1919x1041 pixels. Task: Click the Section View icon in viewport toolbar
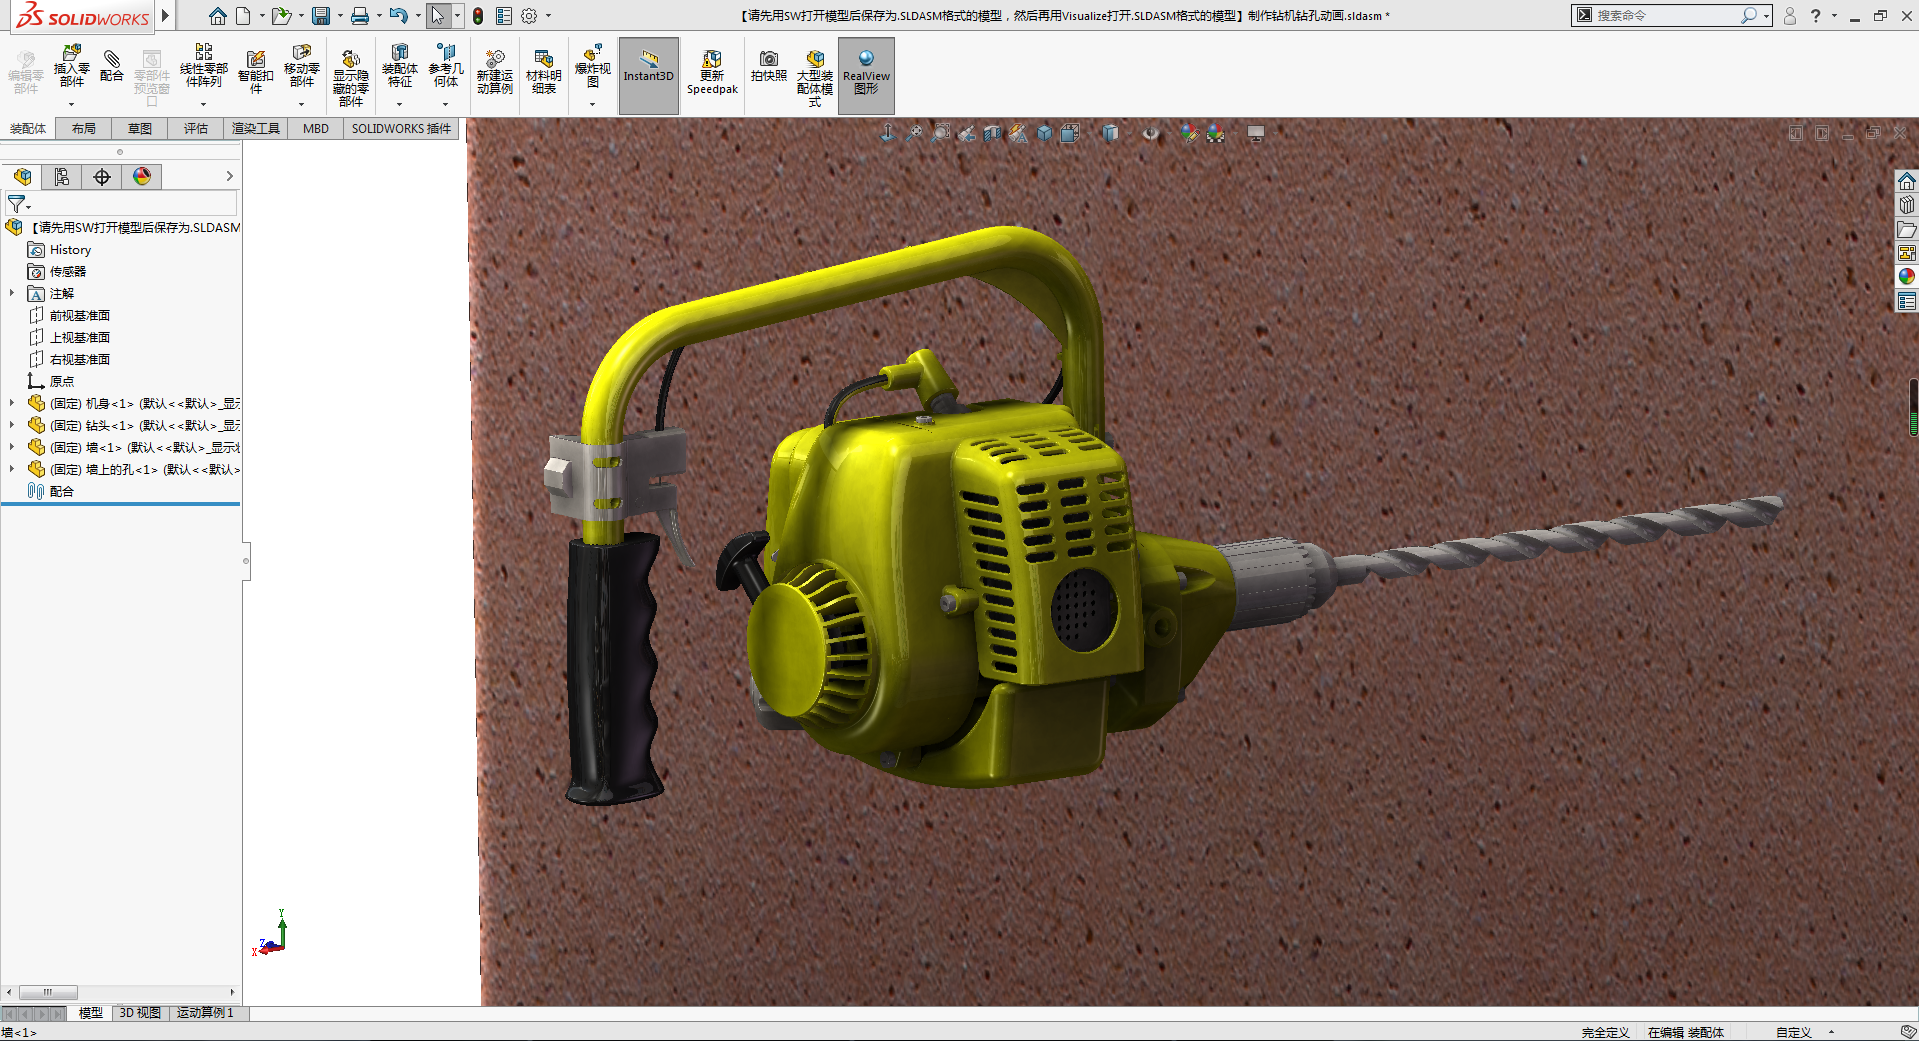coord(992,133)
